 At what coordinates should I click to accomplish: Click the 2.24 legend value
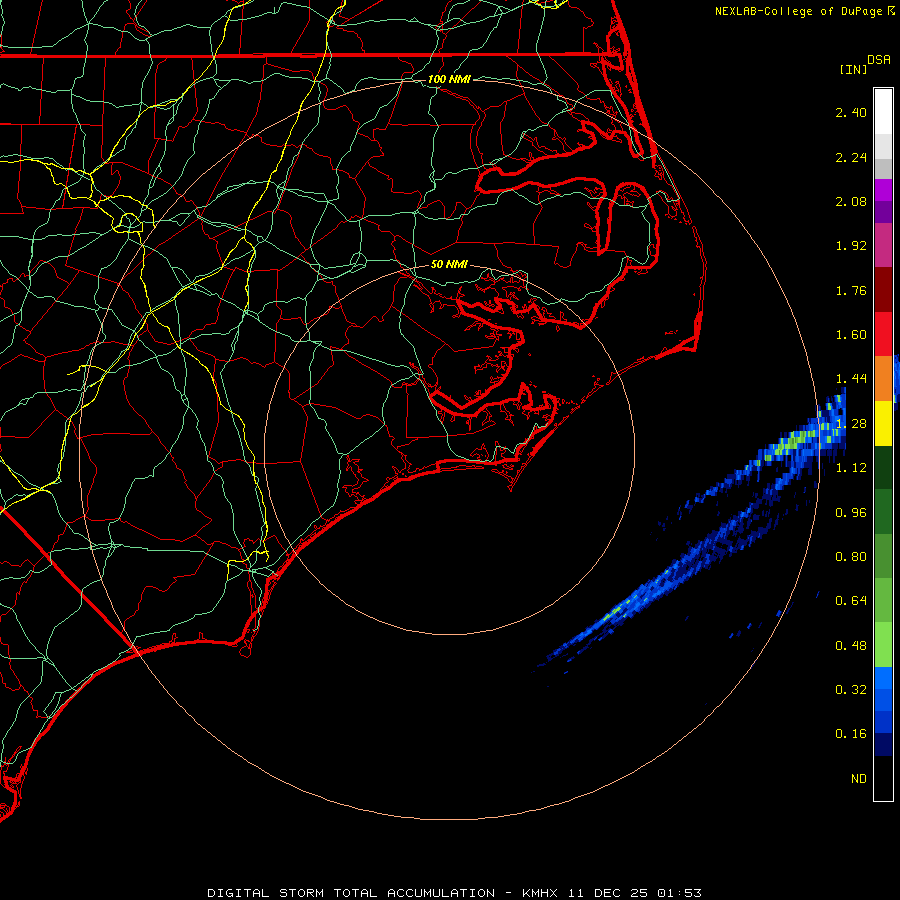851,157
